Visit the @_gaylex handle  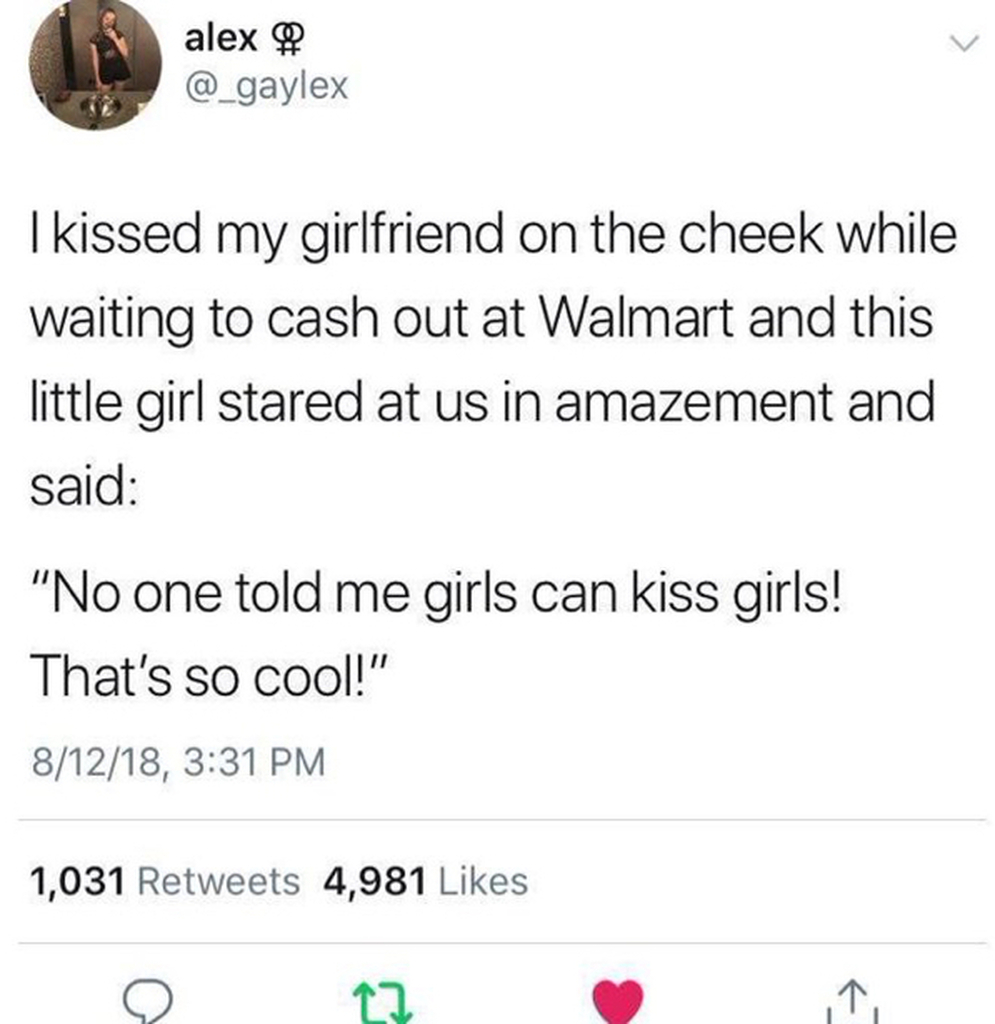point(267,87)
